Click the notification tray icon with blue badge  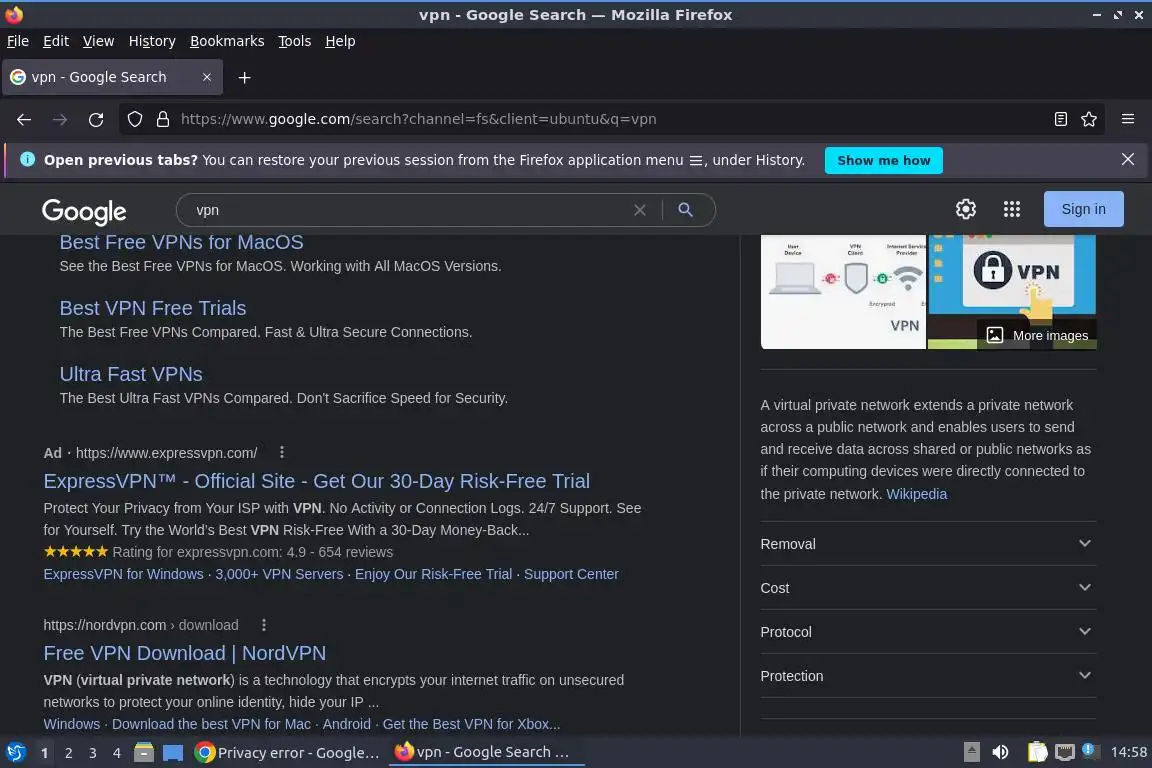coord(1090,751)
